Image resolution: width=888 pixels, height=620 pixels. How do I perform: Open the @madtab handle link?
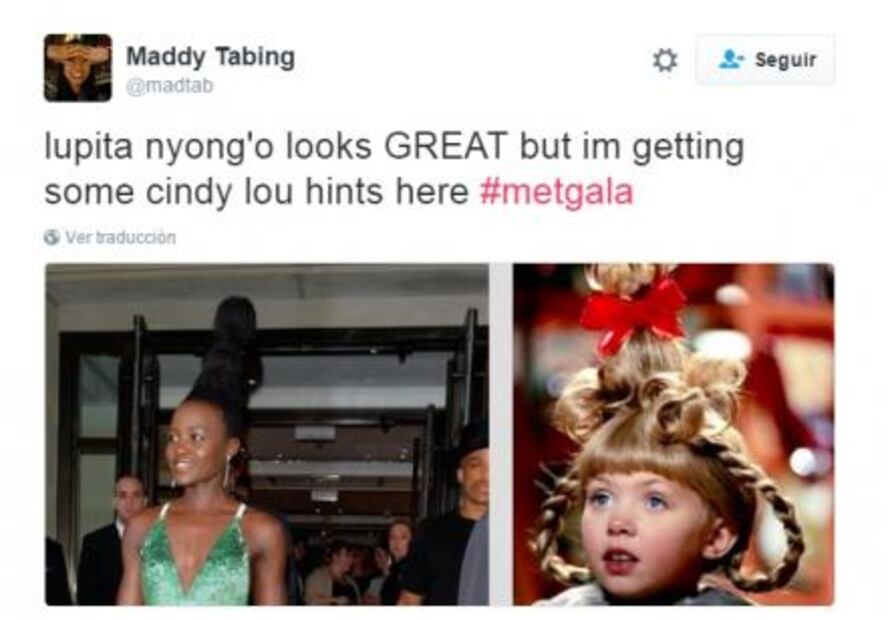tap(169, 86)
